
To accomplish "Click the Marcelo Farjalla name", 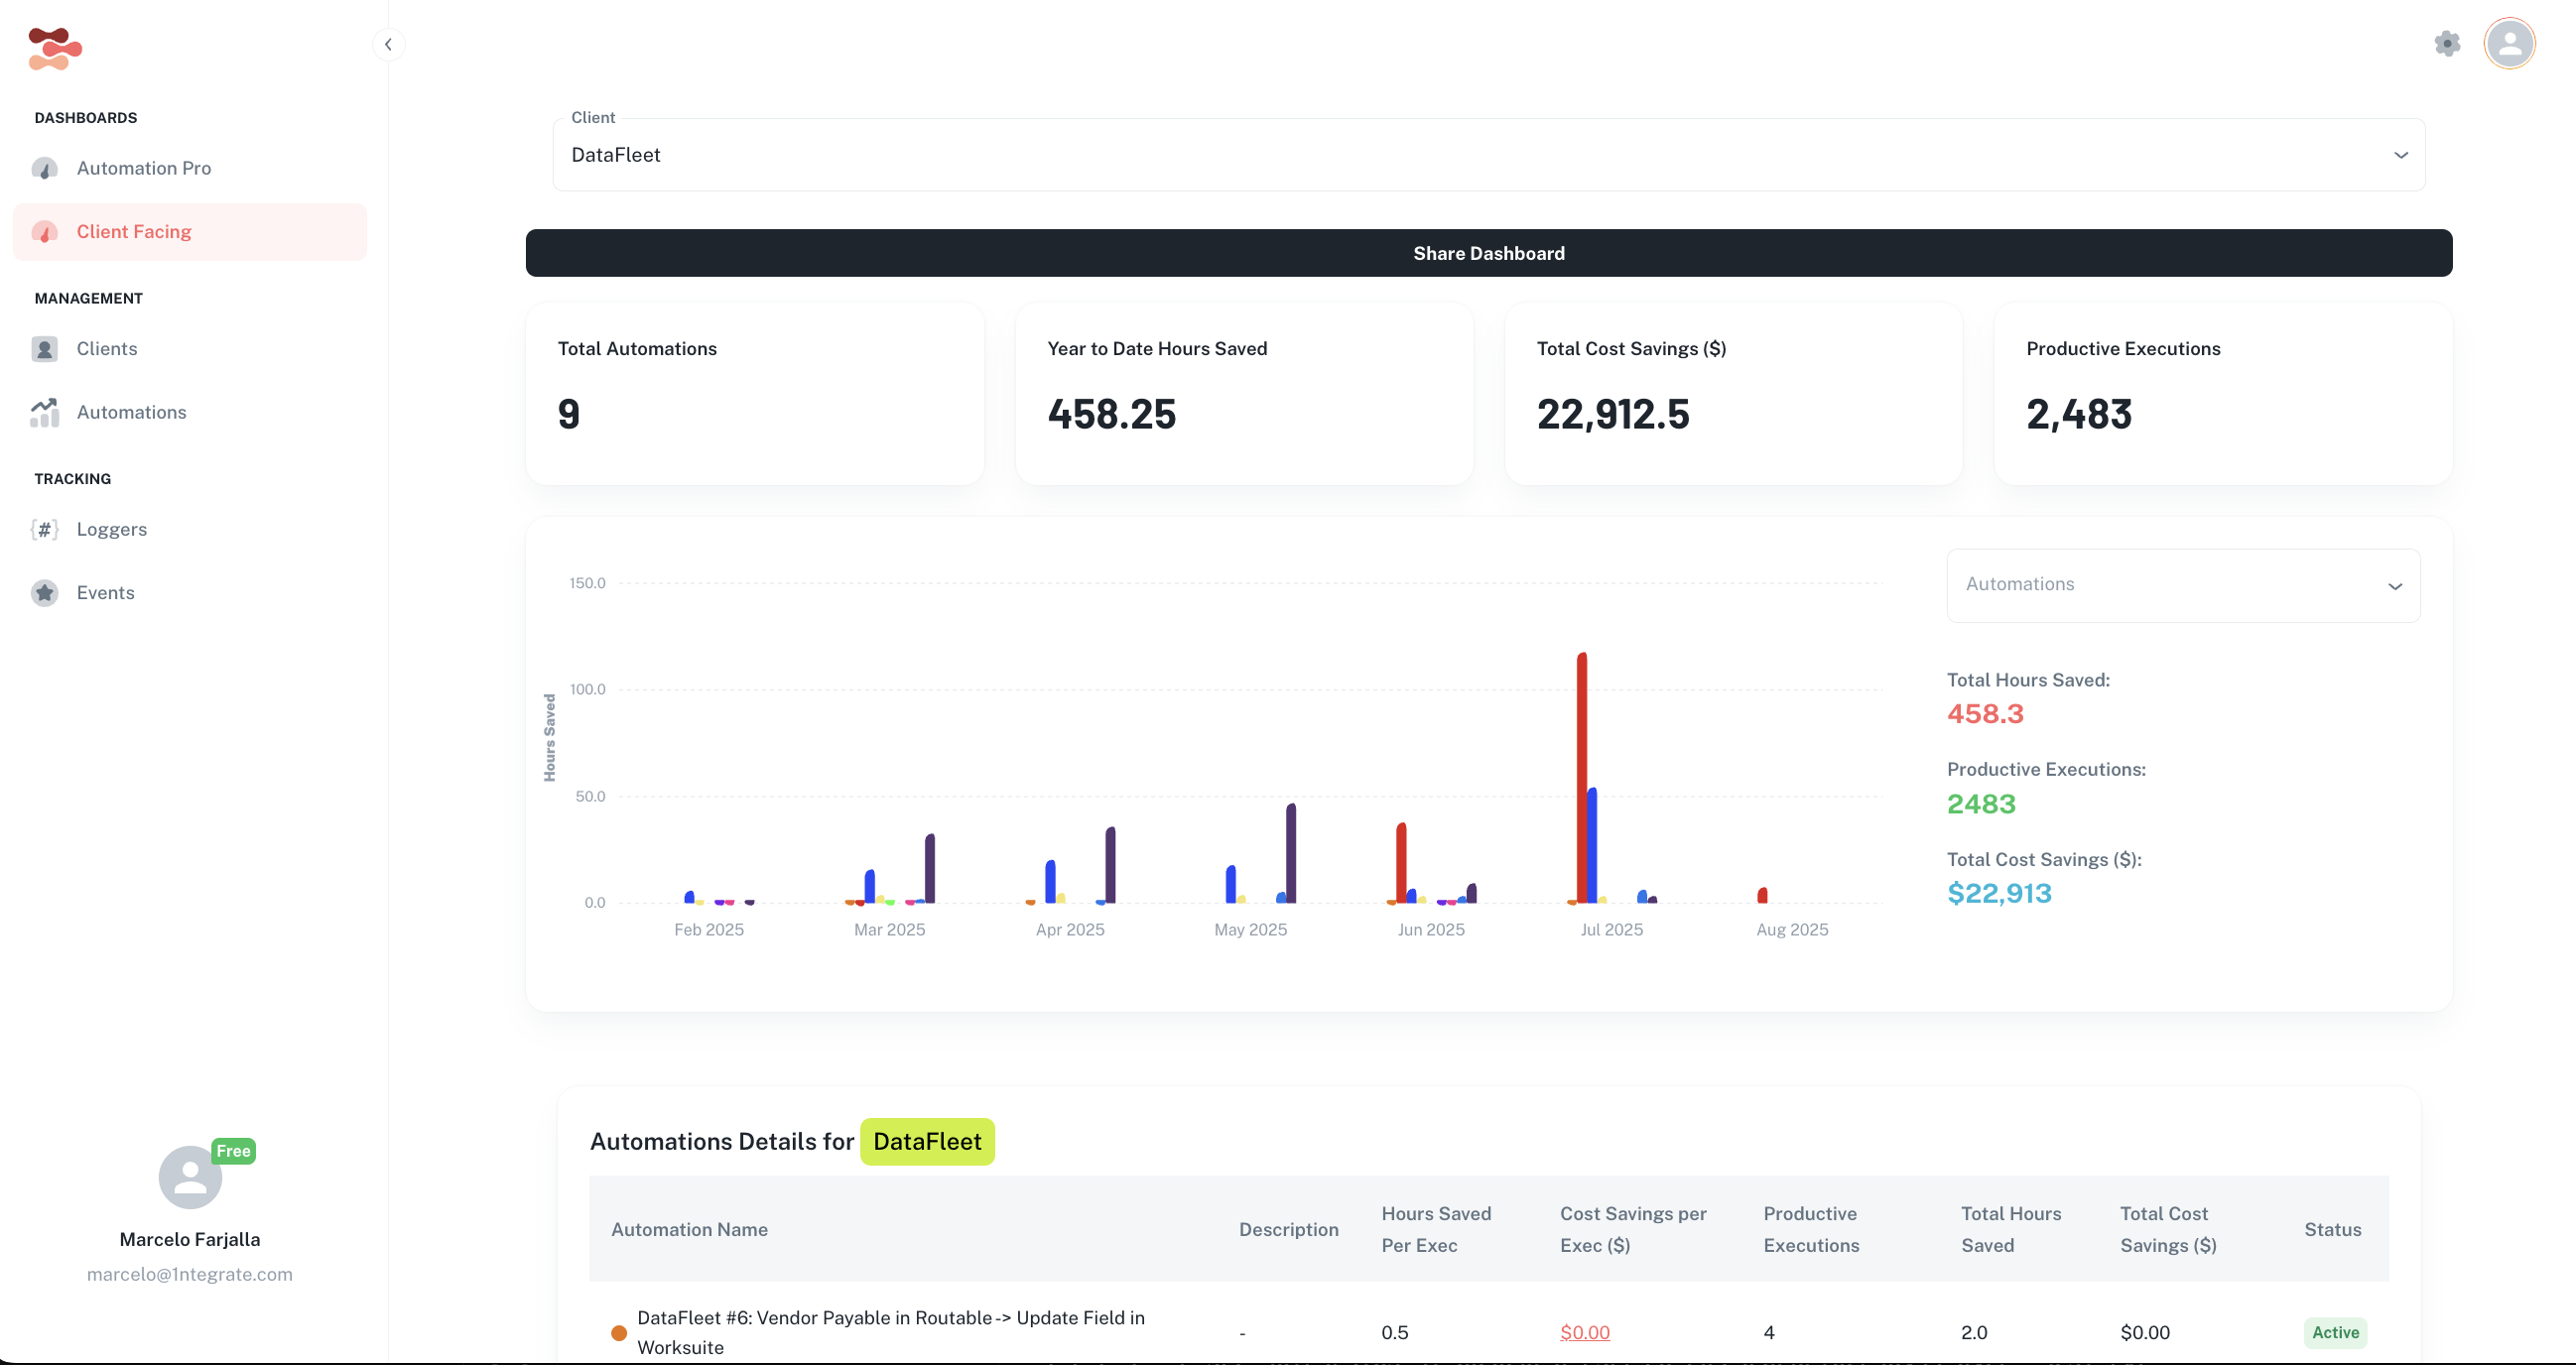I will [x=190, y=1240].
